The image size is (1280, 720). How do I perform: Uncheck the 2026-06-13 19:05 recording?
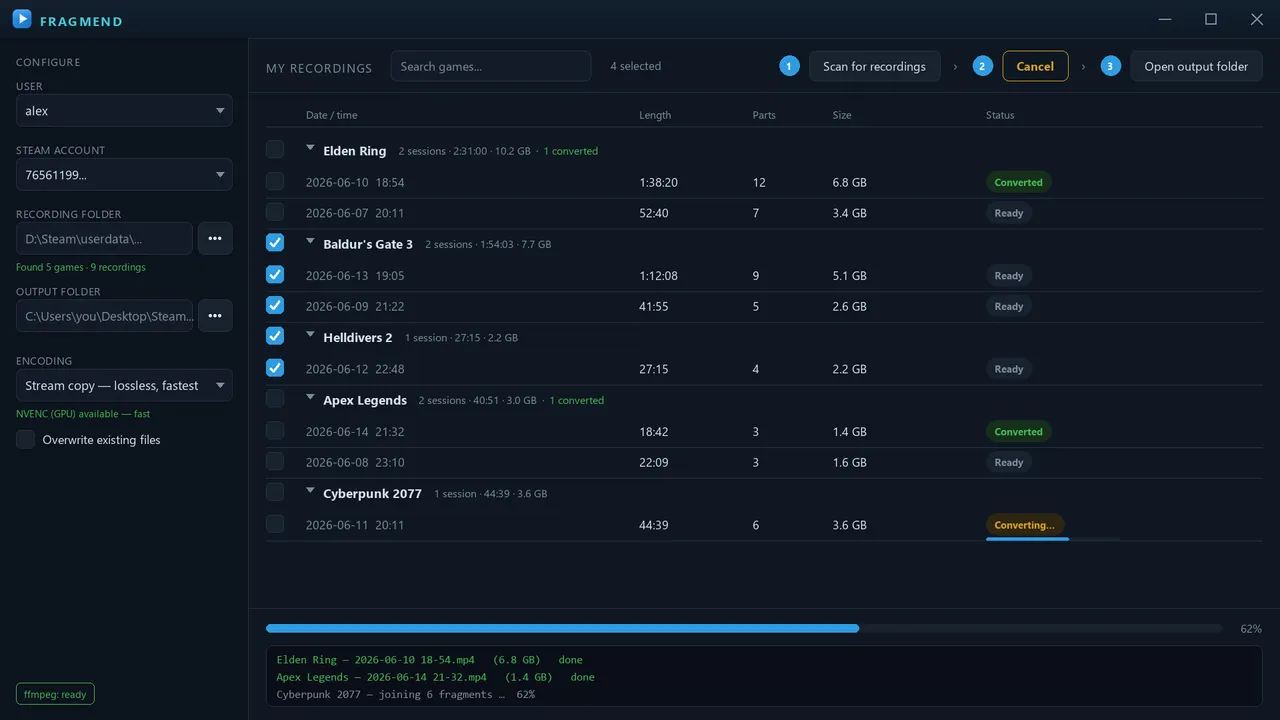(x=275, y=274)
